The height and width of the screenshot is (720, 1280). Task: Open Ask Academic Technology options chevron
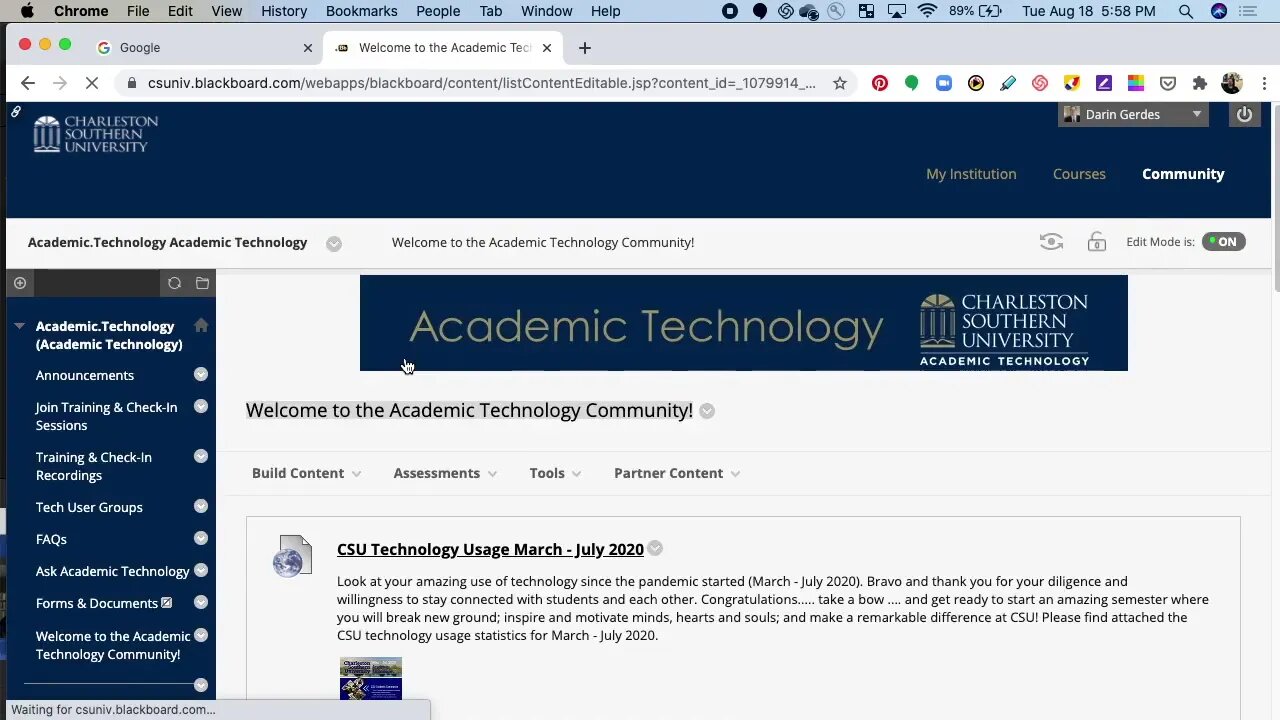pyautogui.click(x=201, y=571)
